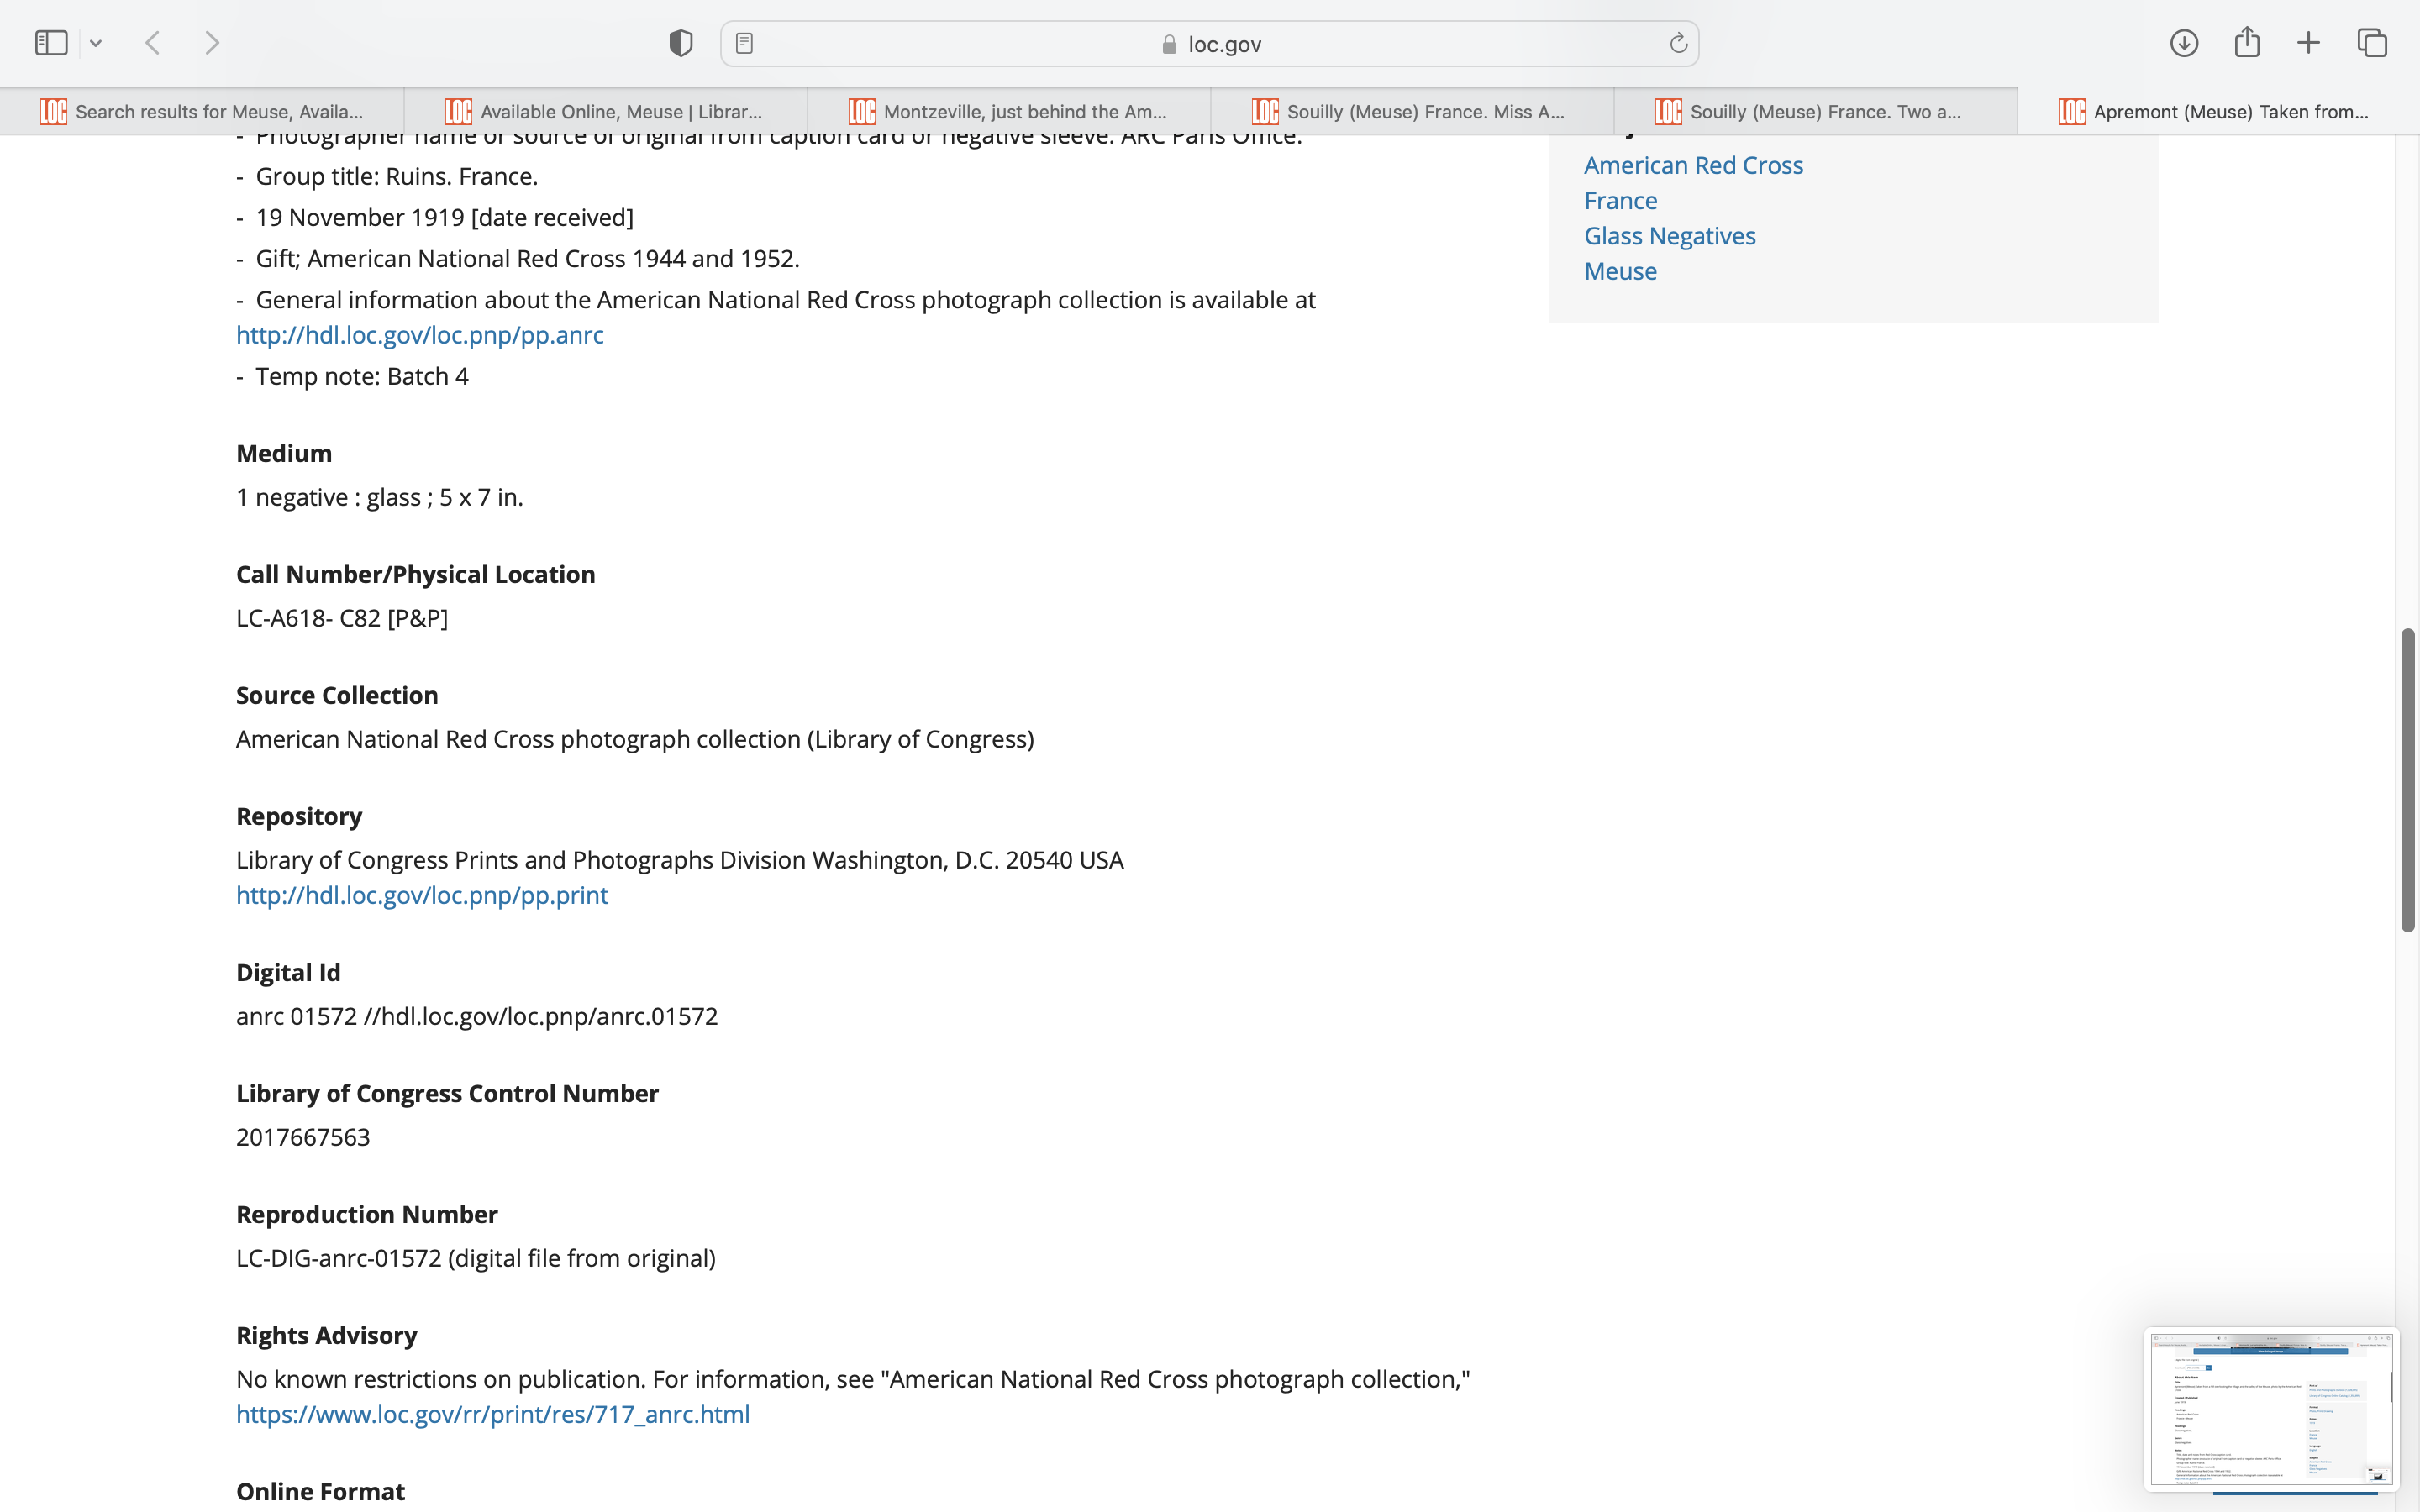Go back to previous page
The image size is (2420, 1512).
pyautogui.click(x=153, y=43)
